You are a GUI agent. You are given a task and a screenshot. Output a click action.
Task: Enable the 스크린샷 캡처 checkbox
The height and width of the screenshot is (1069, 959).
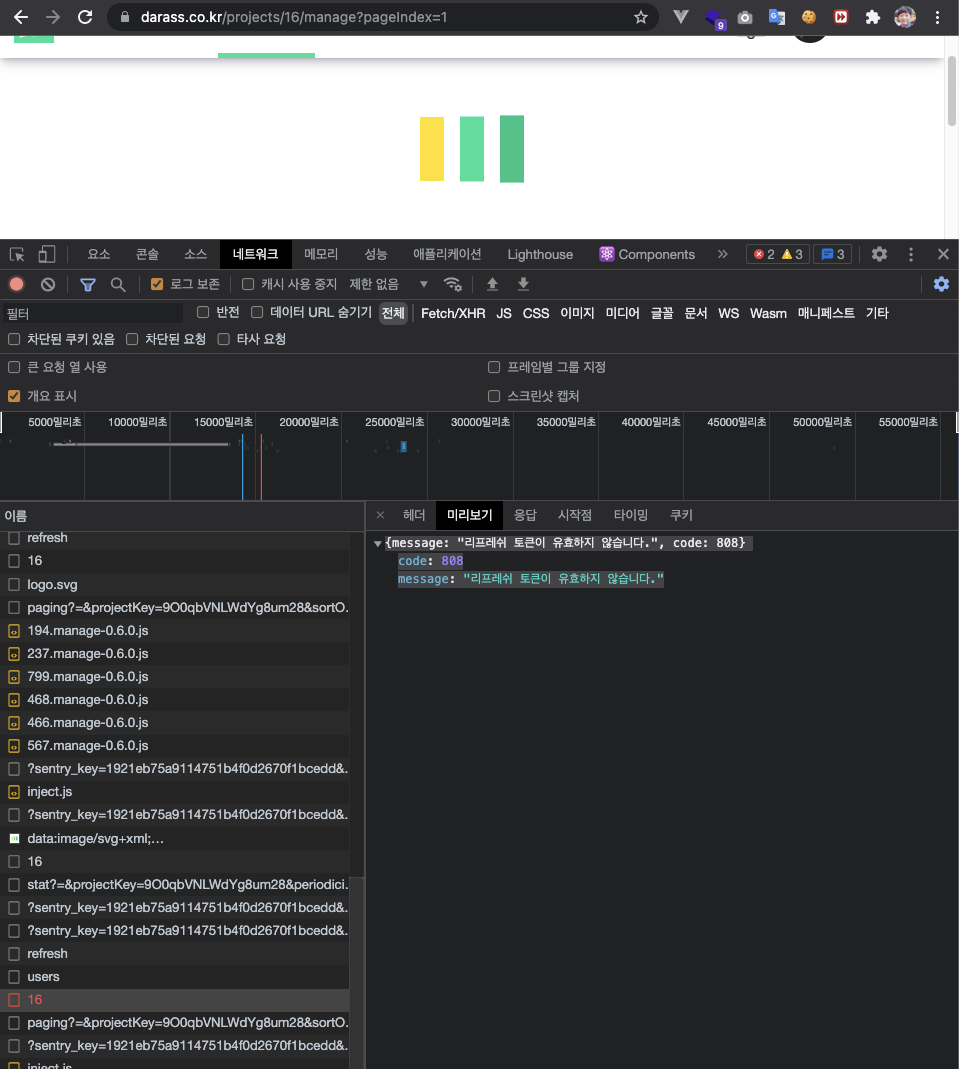(494, 395)
